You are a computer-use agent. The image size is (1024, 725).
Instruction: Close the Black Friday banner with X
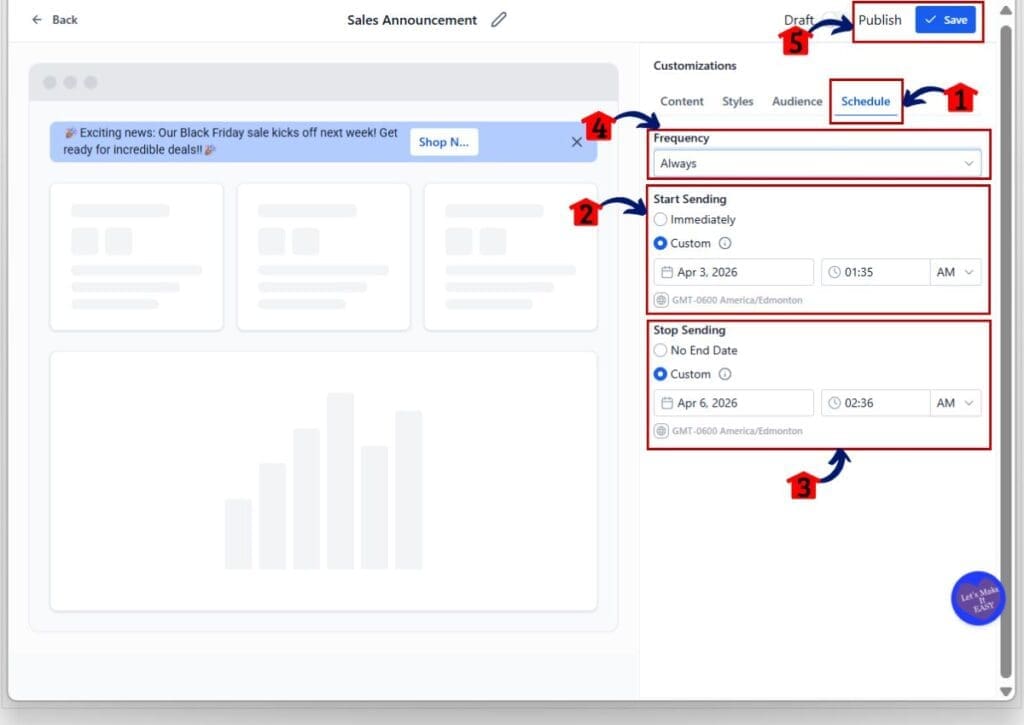pyautogui.click(x=576, y=142)
